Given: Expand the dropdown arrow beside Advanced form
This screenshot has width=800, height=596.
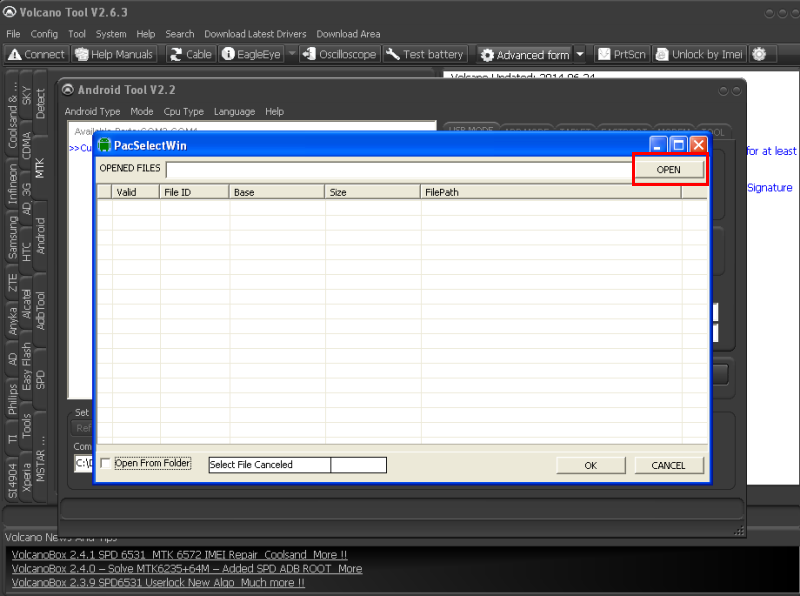Looking at the screenshot, I should 580,54.
